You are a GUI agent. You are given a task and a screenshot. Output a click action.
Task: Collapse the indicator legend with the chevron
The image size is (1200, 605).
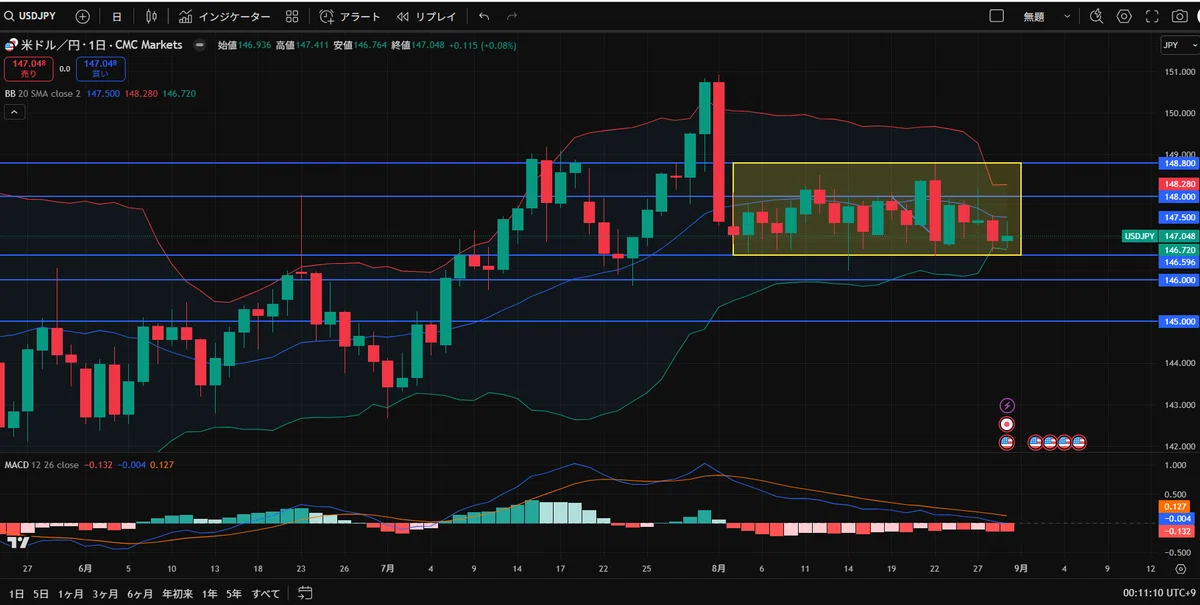15,112
